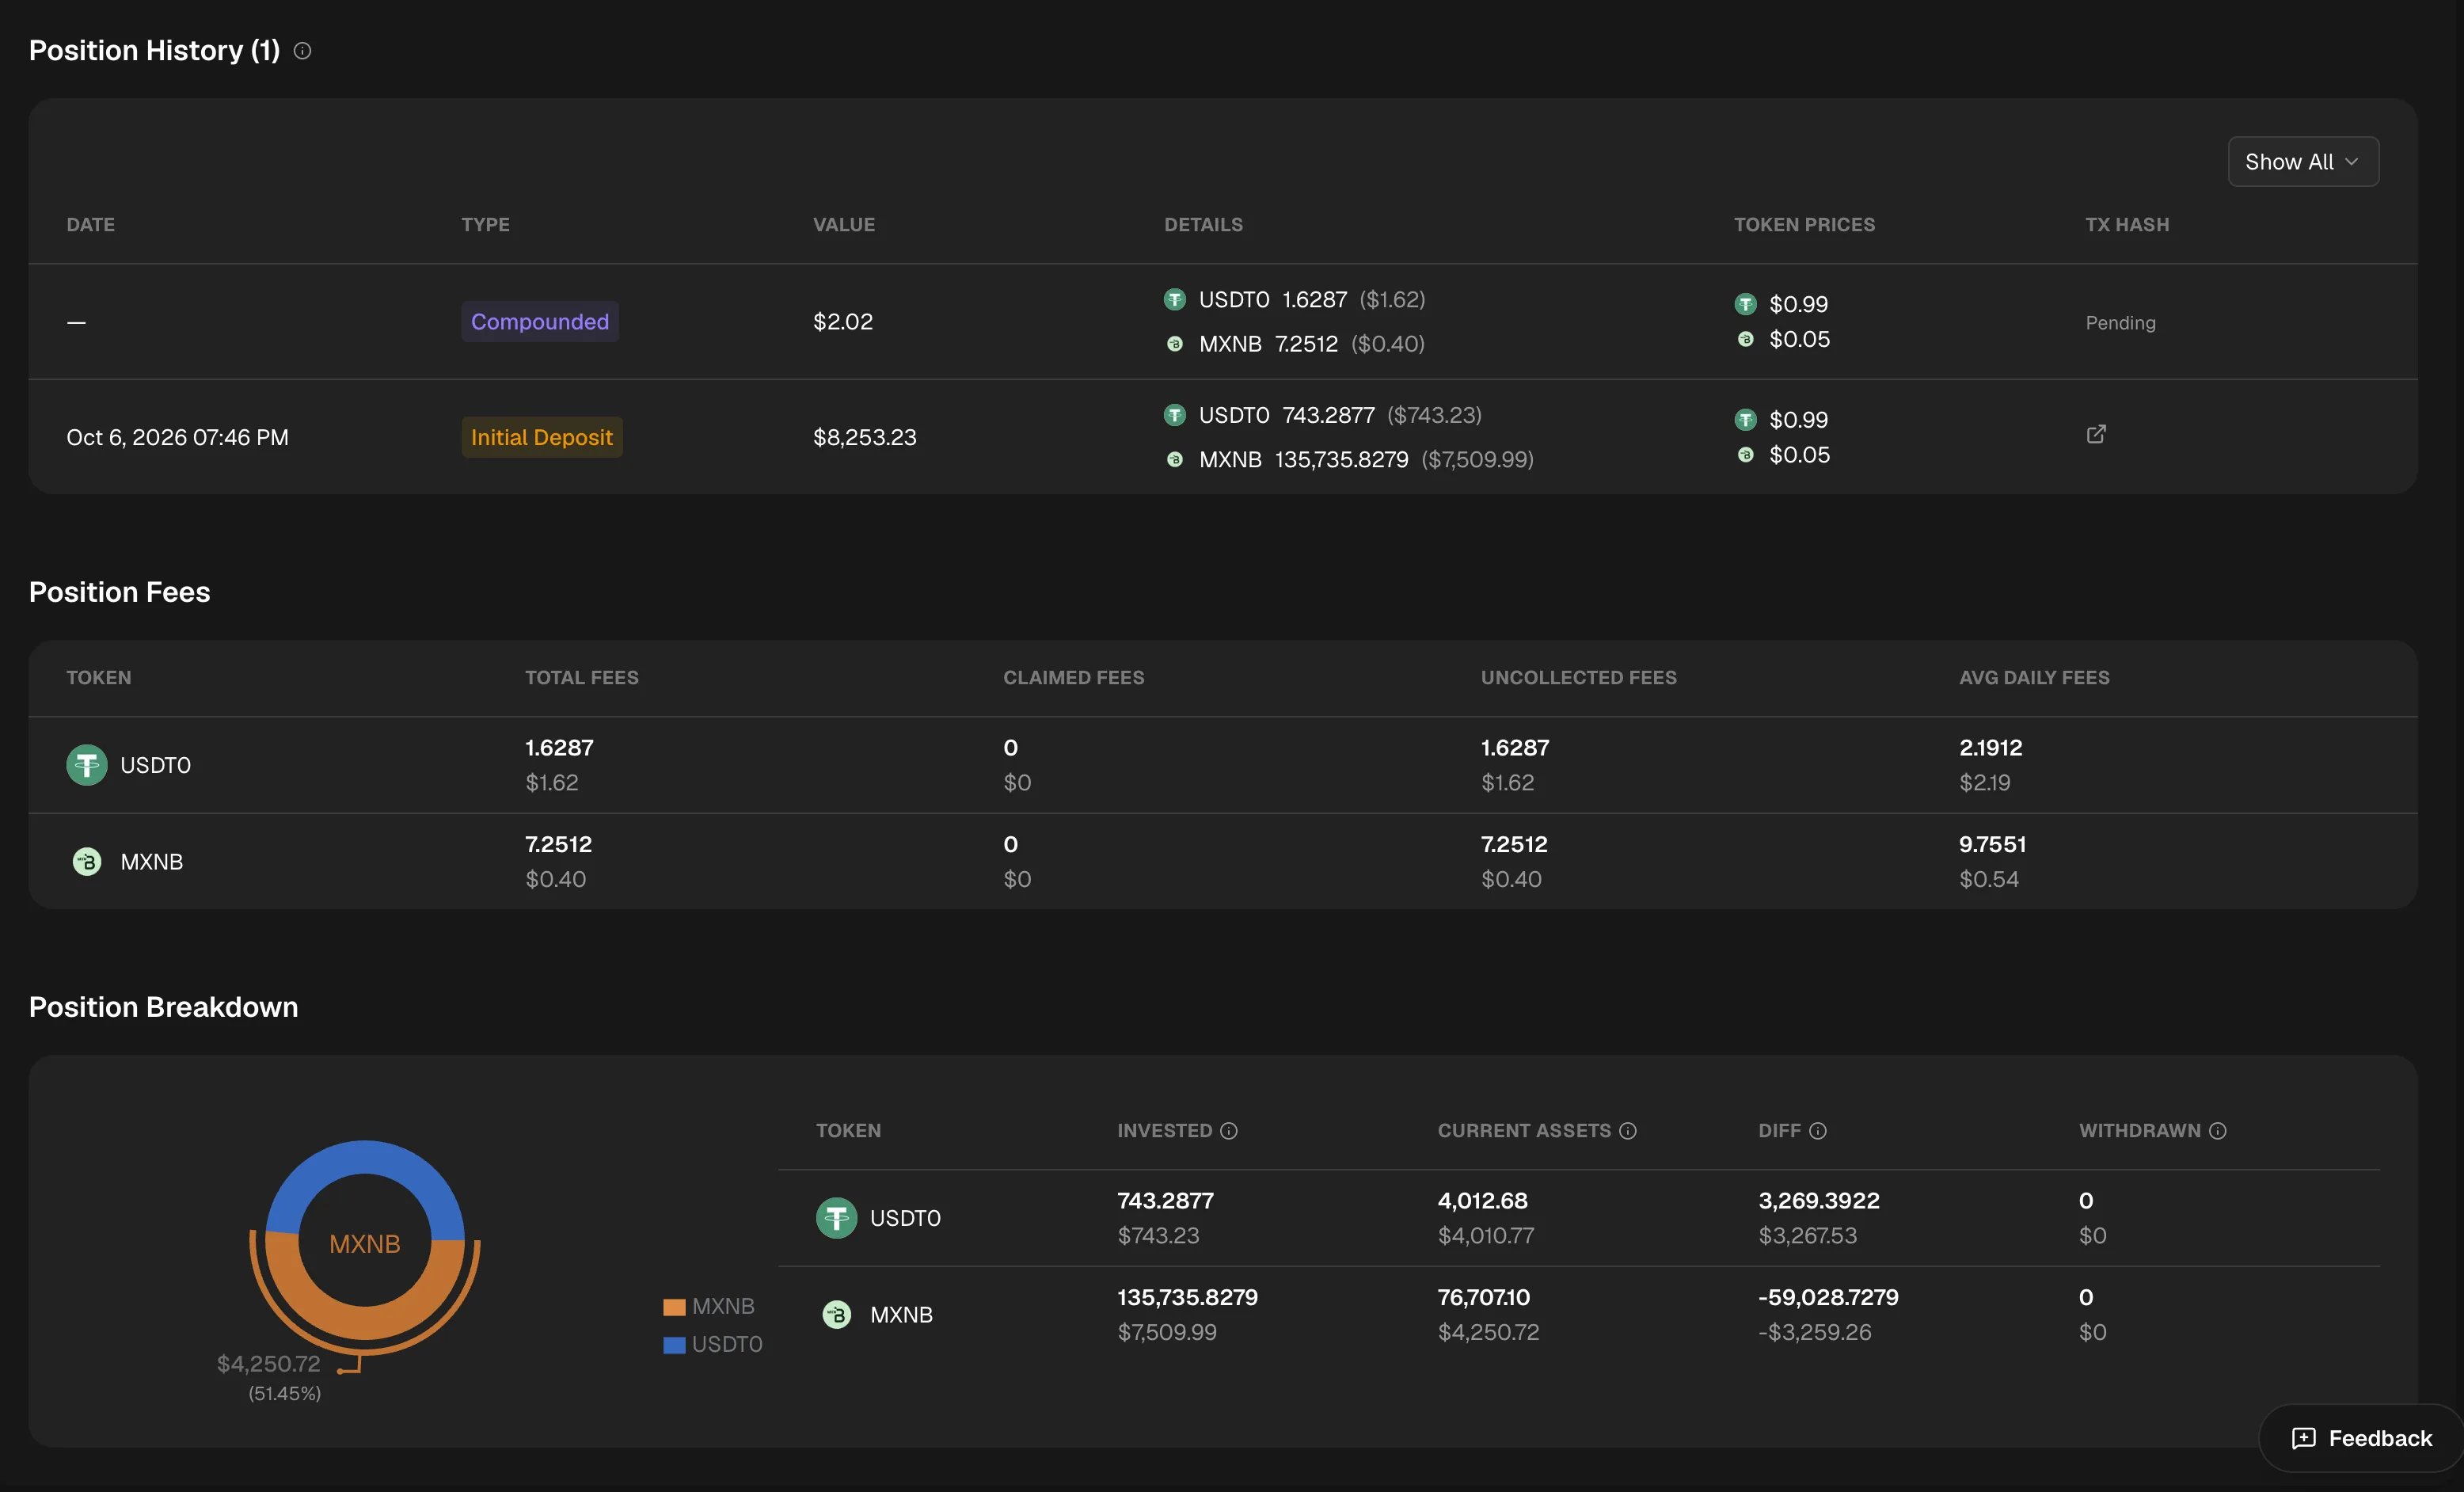The width and height of the screenshot is (2464, 1492).
Task: Click the 9.7551 MXNB daily fees value
Action: click(1992, 844)
